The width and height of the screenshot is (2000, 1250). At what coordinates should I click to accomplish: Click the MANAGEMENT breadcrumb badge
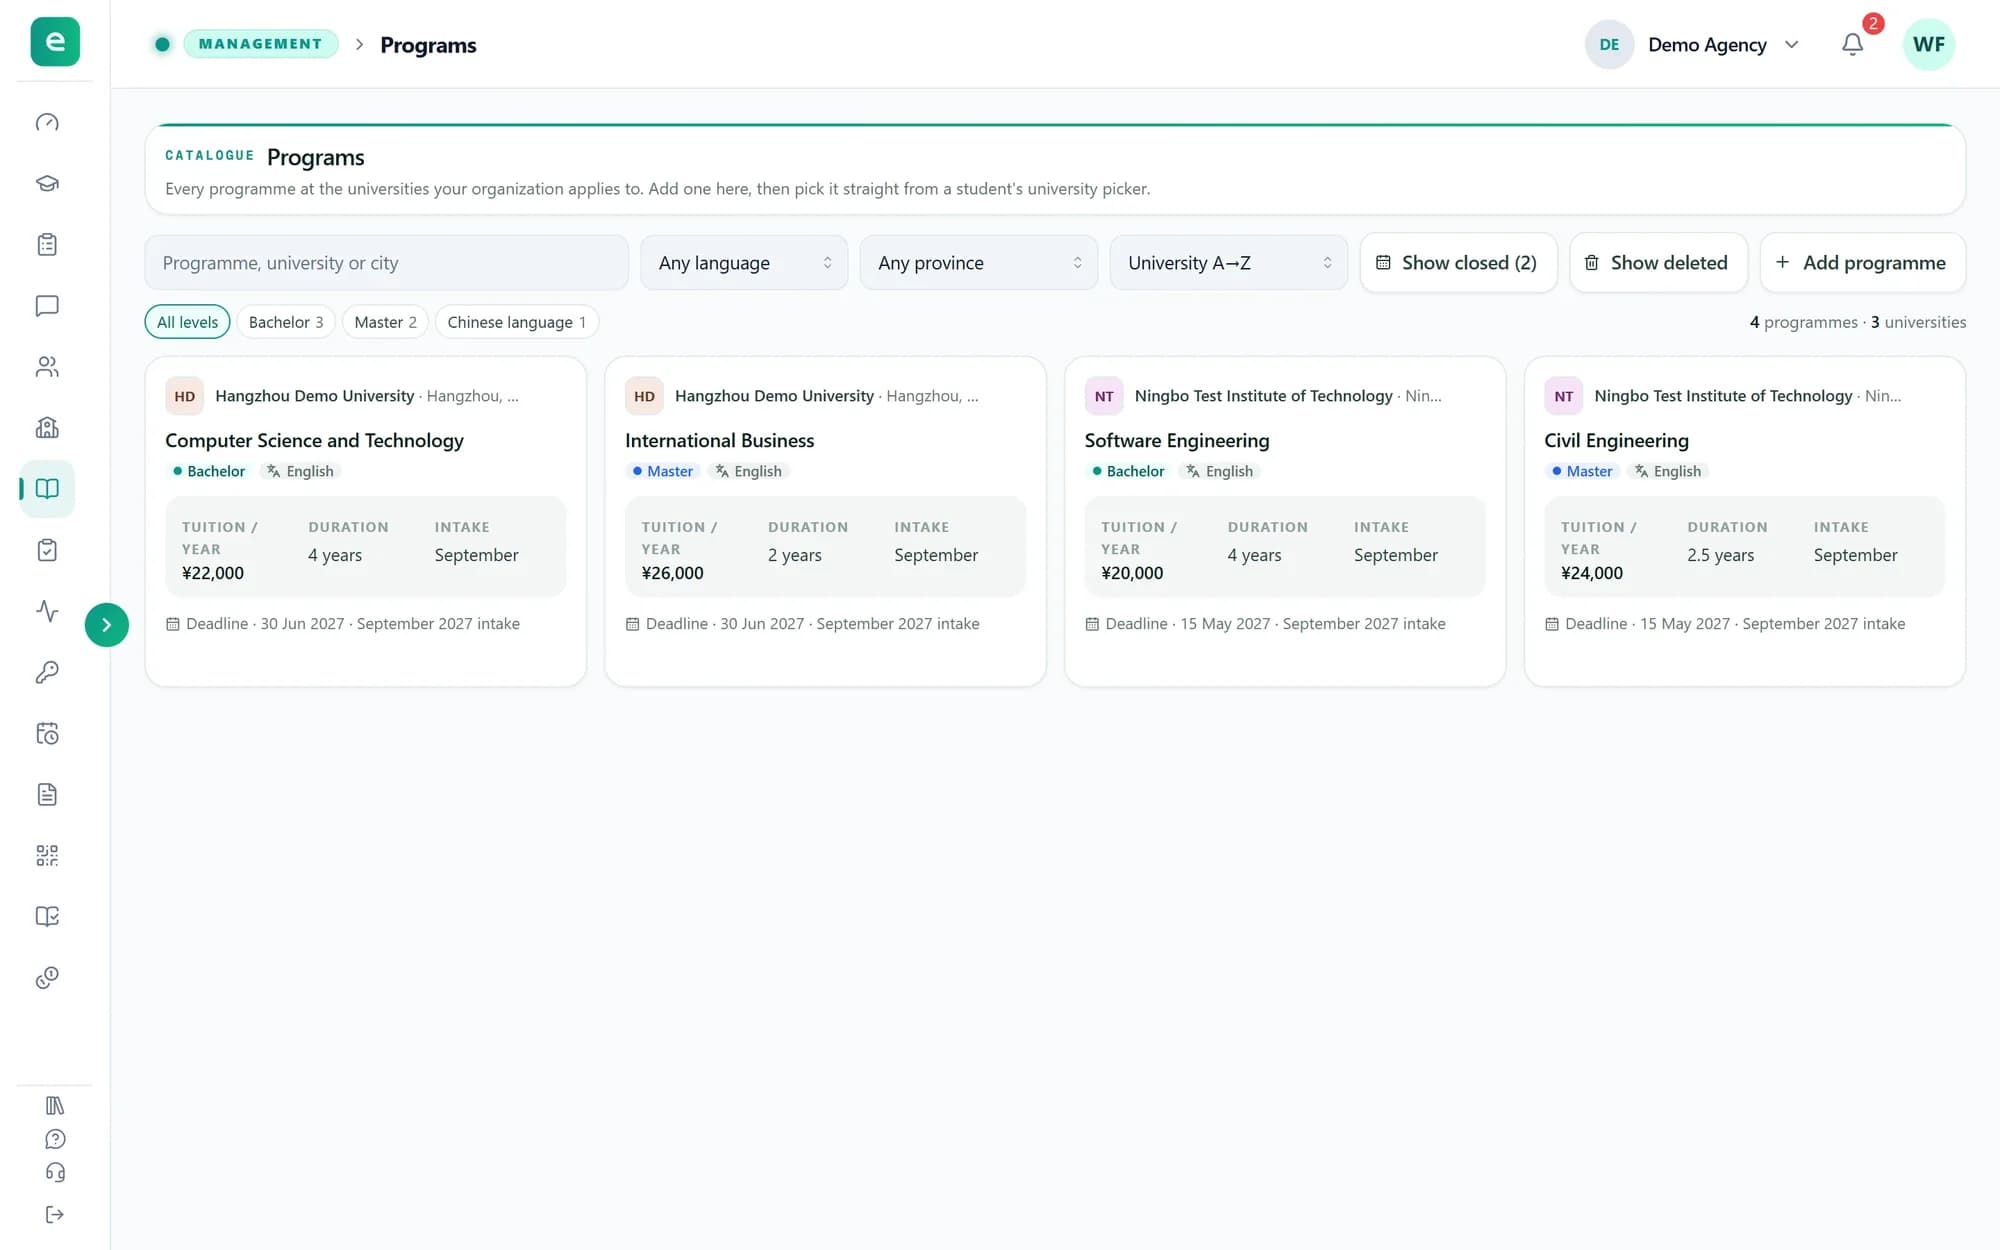[x=260, y=44]
